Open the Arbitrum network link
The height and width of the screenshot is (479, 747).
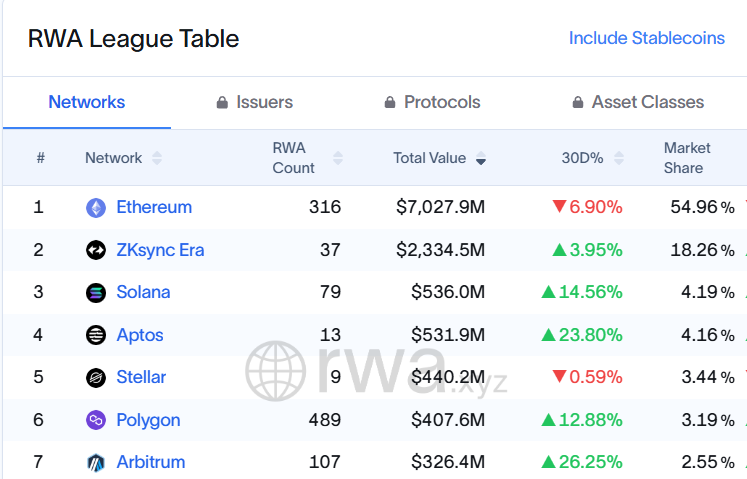[150, 463]
